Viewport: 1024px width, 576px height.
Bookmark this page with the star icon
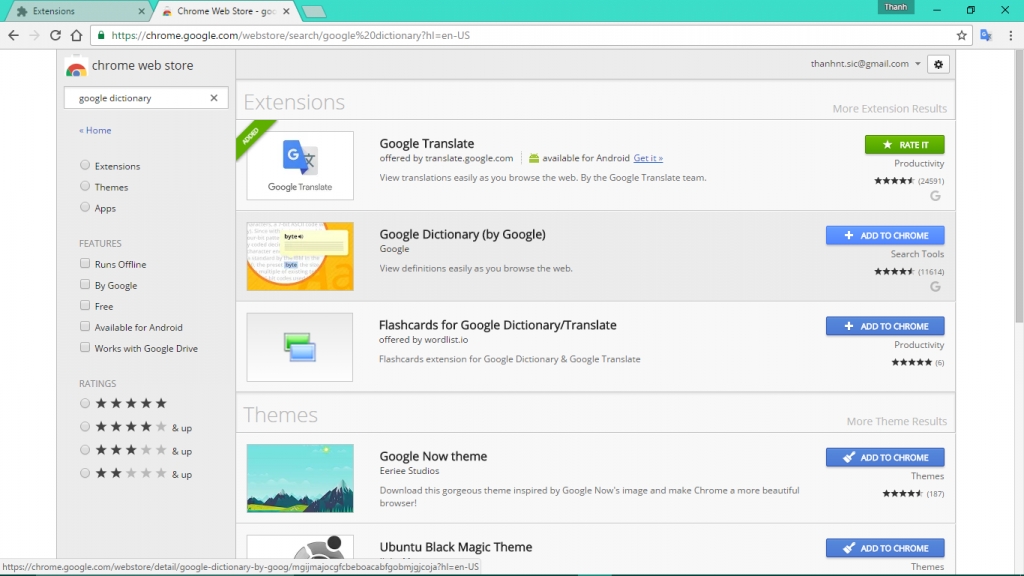(961, 35)
